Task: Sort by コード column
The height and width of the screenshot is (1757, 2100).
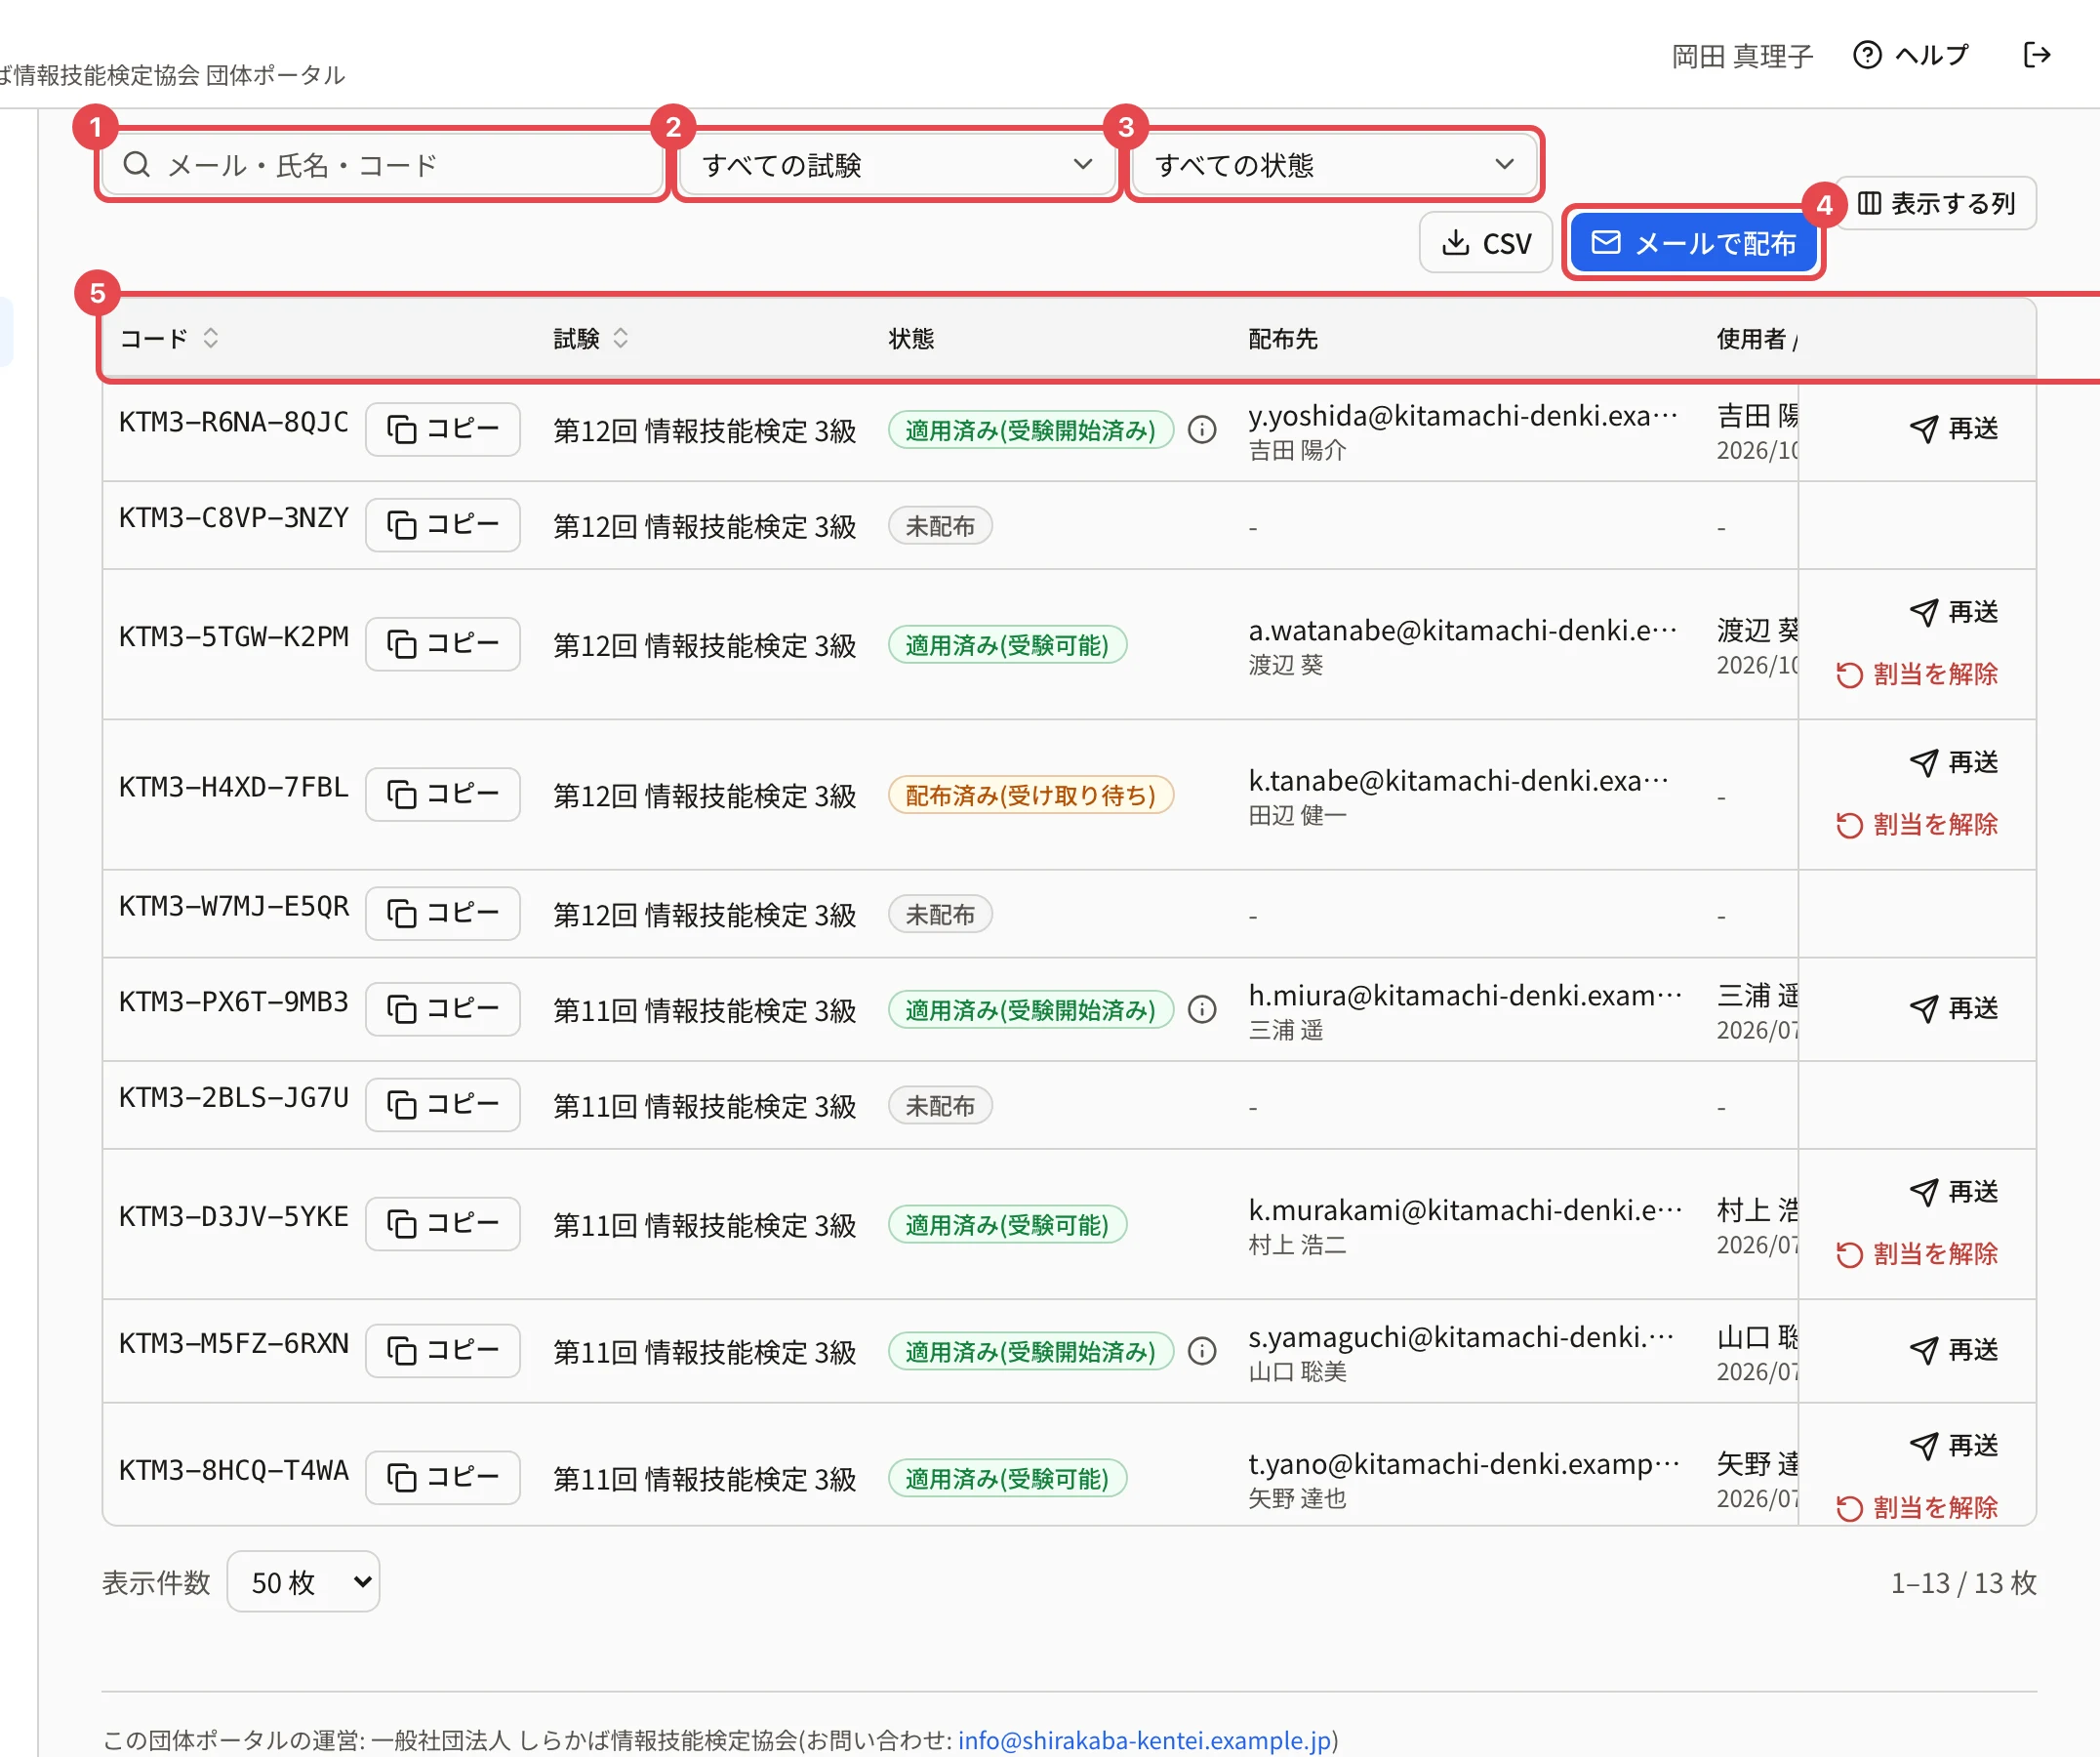Action: [x=169, y=339]
